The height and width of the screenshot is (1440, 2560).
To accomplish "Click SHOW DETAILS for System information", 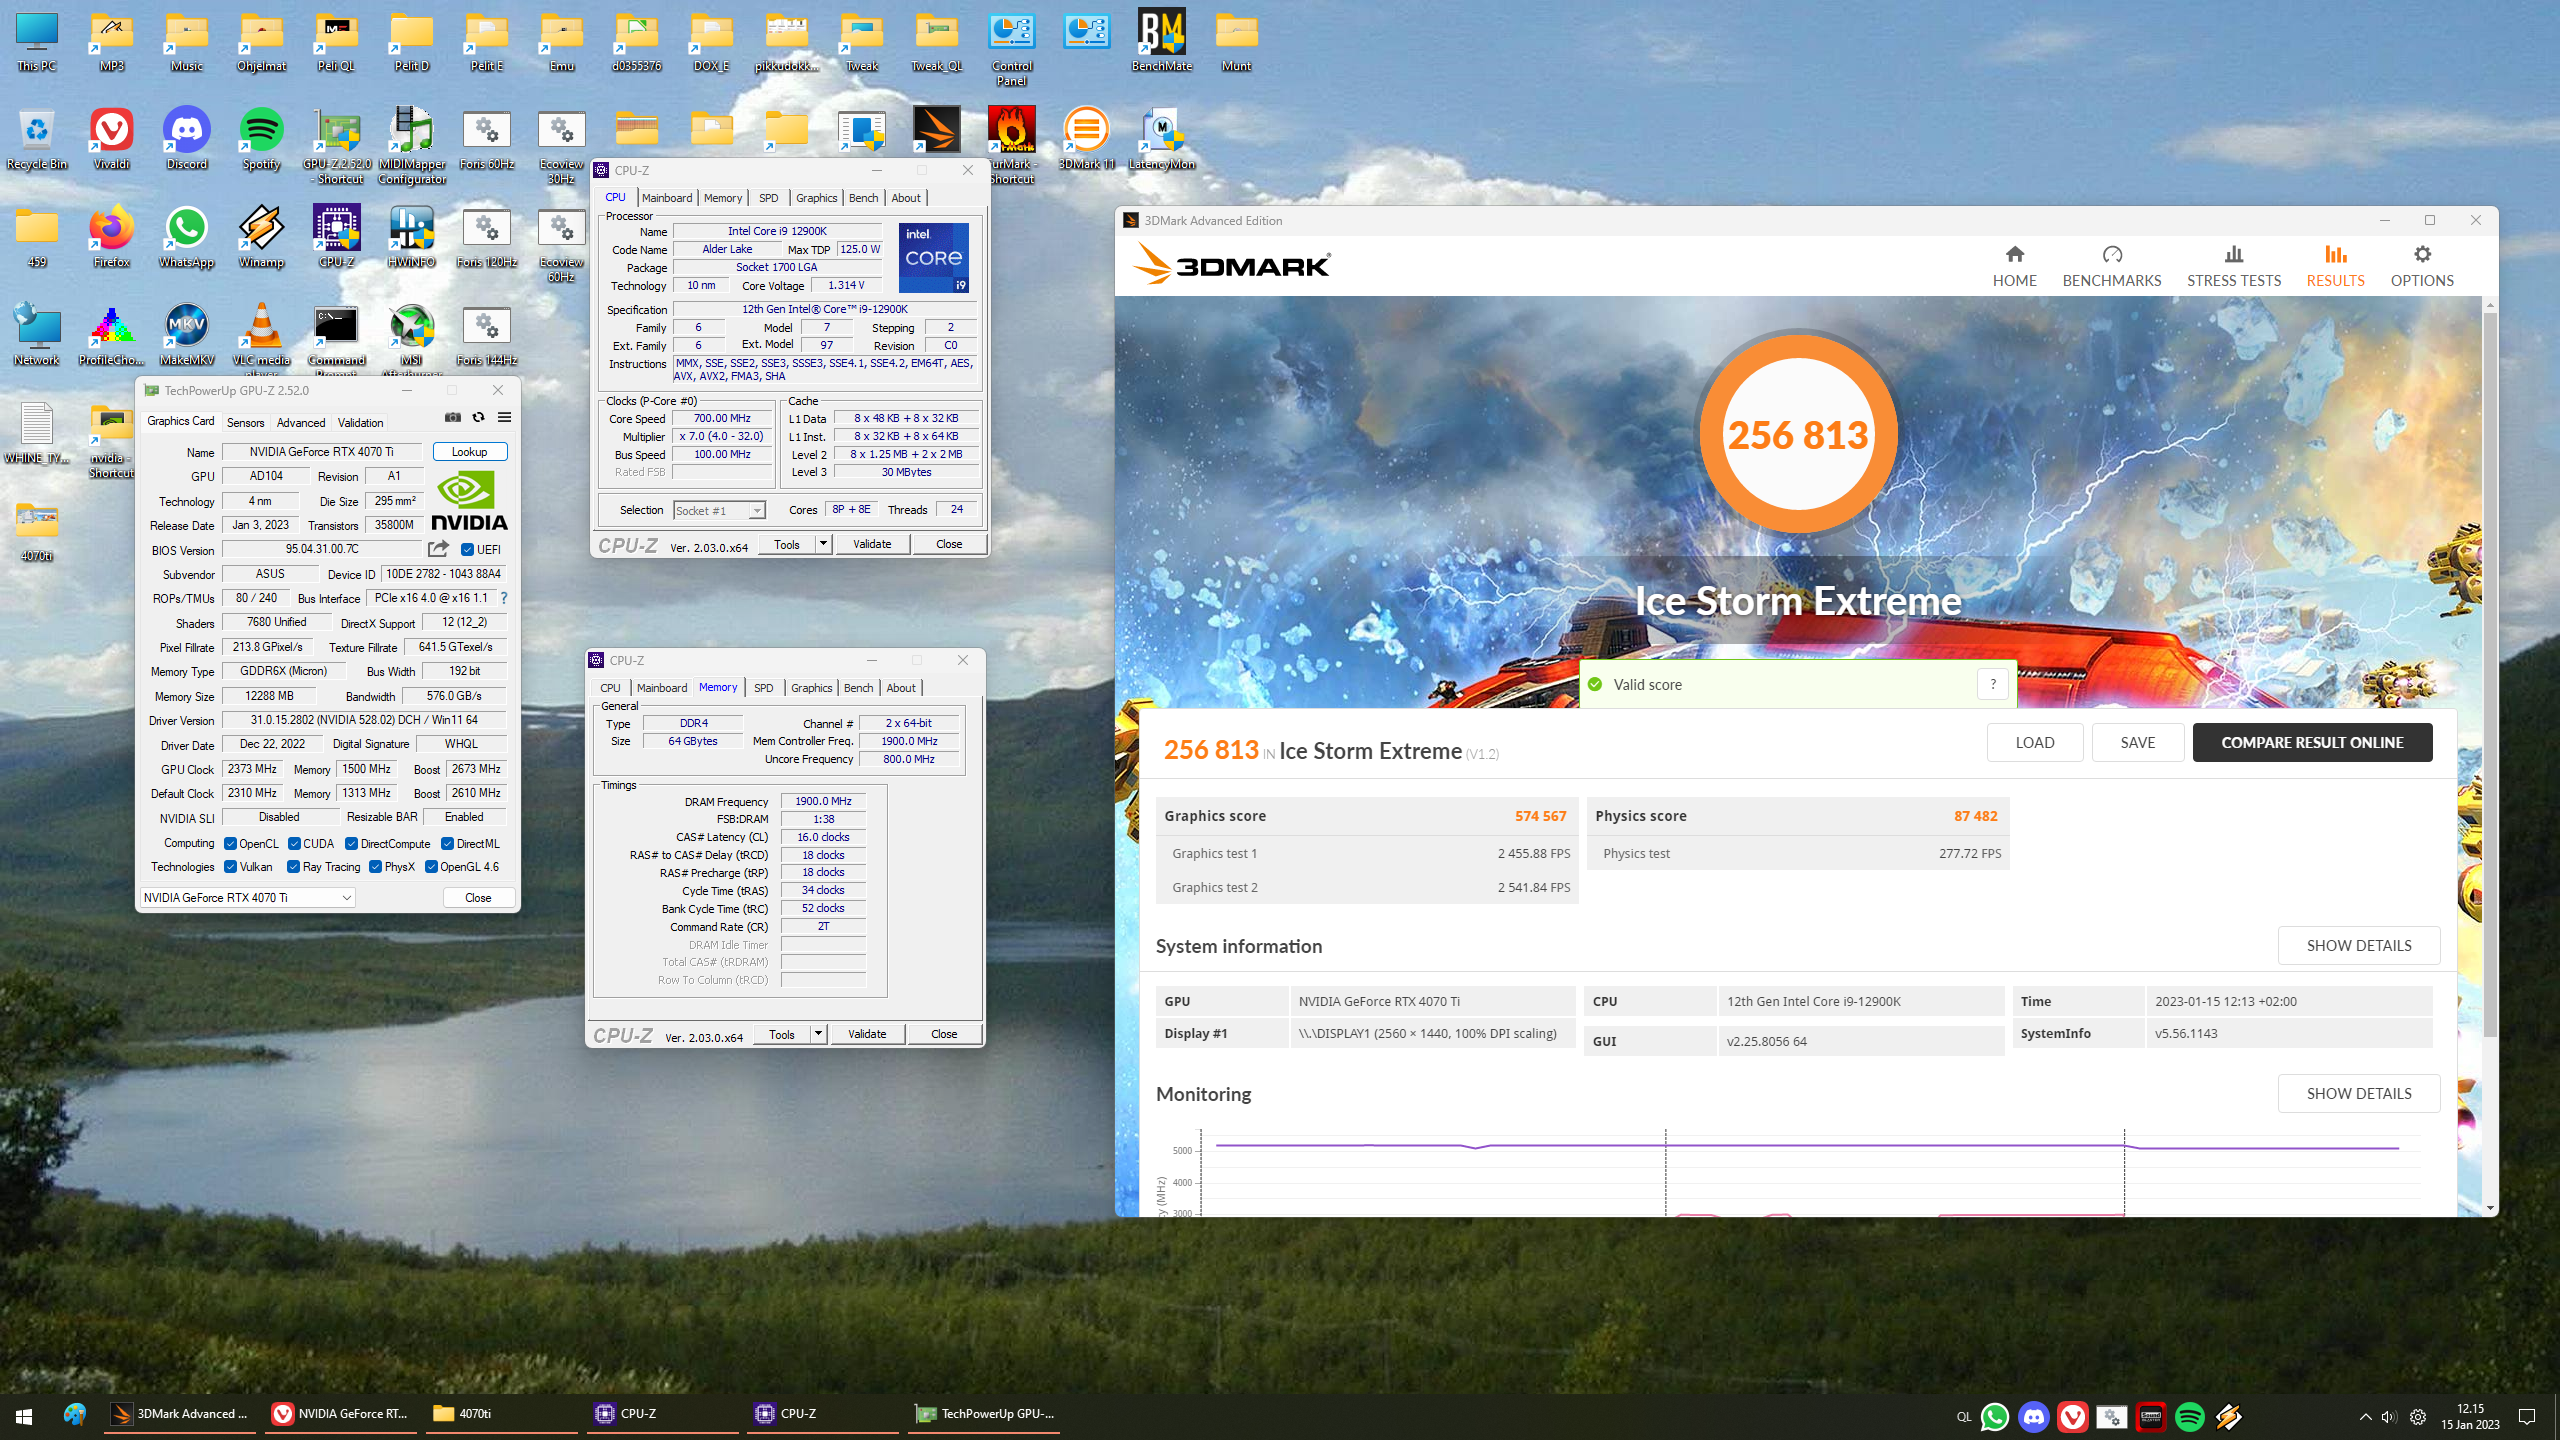I will pyautogui.click(x=2359, y=945).
